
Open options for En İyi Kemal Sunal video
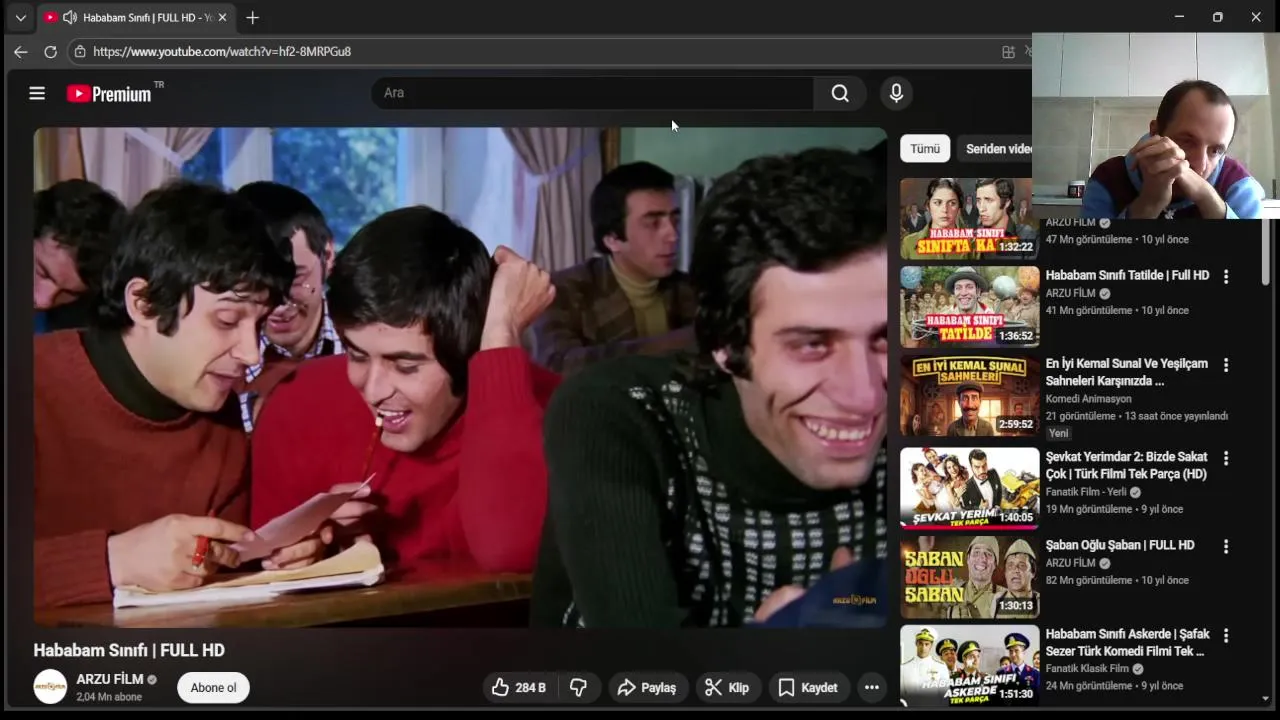1225,365
